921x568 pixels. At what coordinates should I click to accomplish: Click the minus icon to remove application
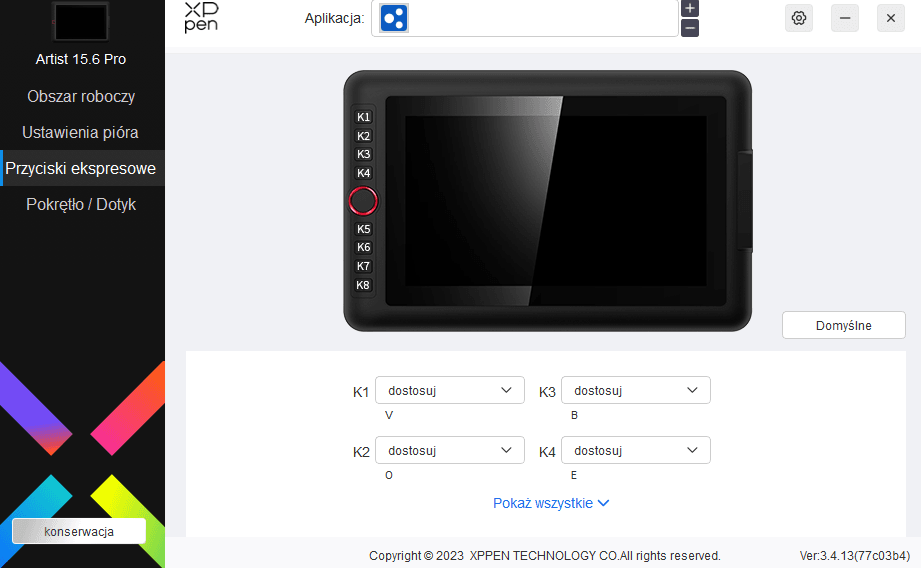pos(690,28)
